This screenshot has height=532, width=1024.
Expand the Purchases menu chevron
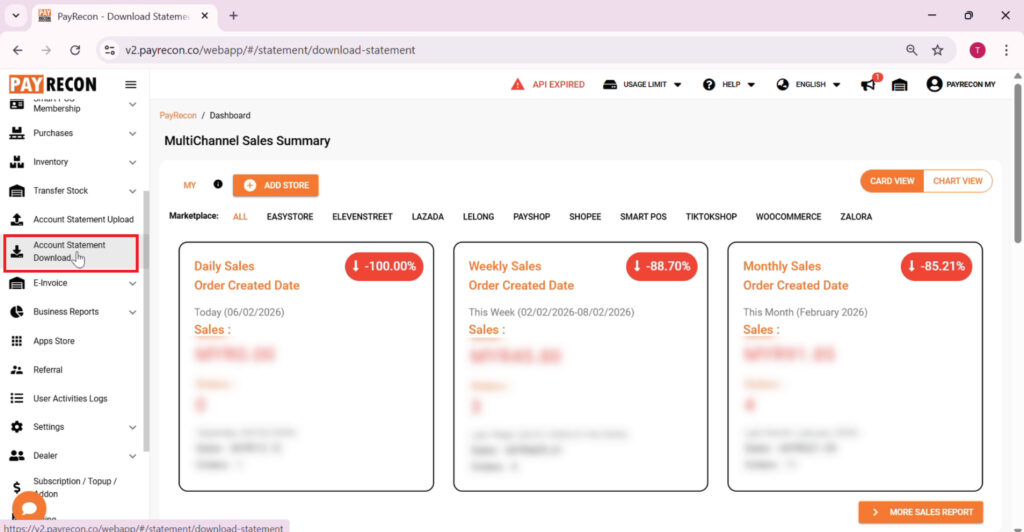(133, 133)
